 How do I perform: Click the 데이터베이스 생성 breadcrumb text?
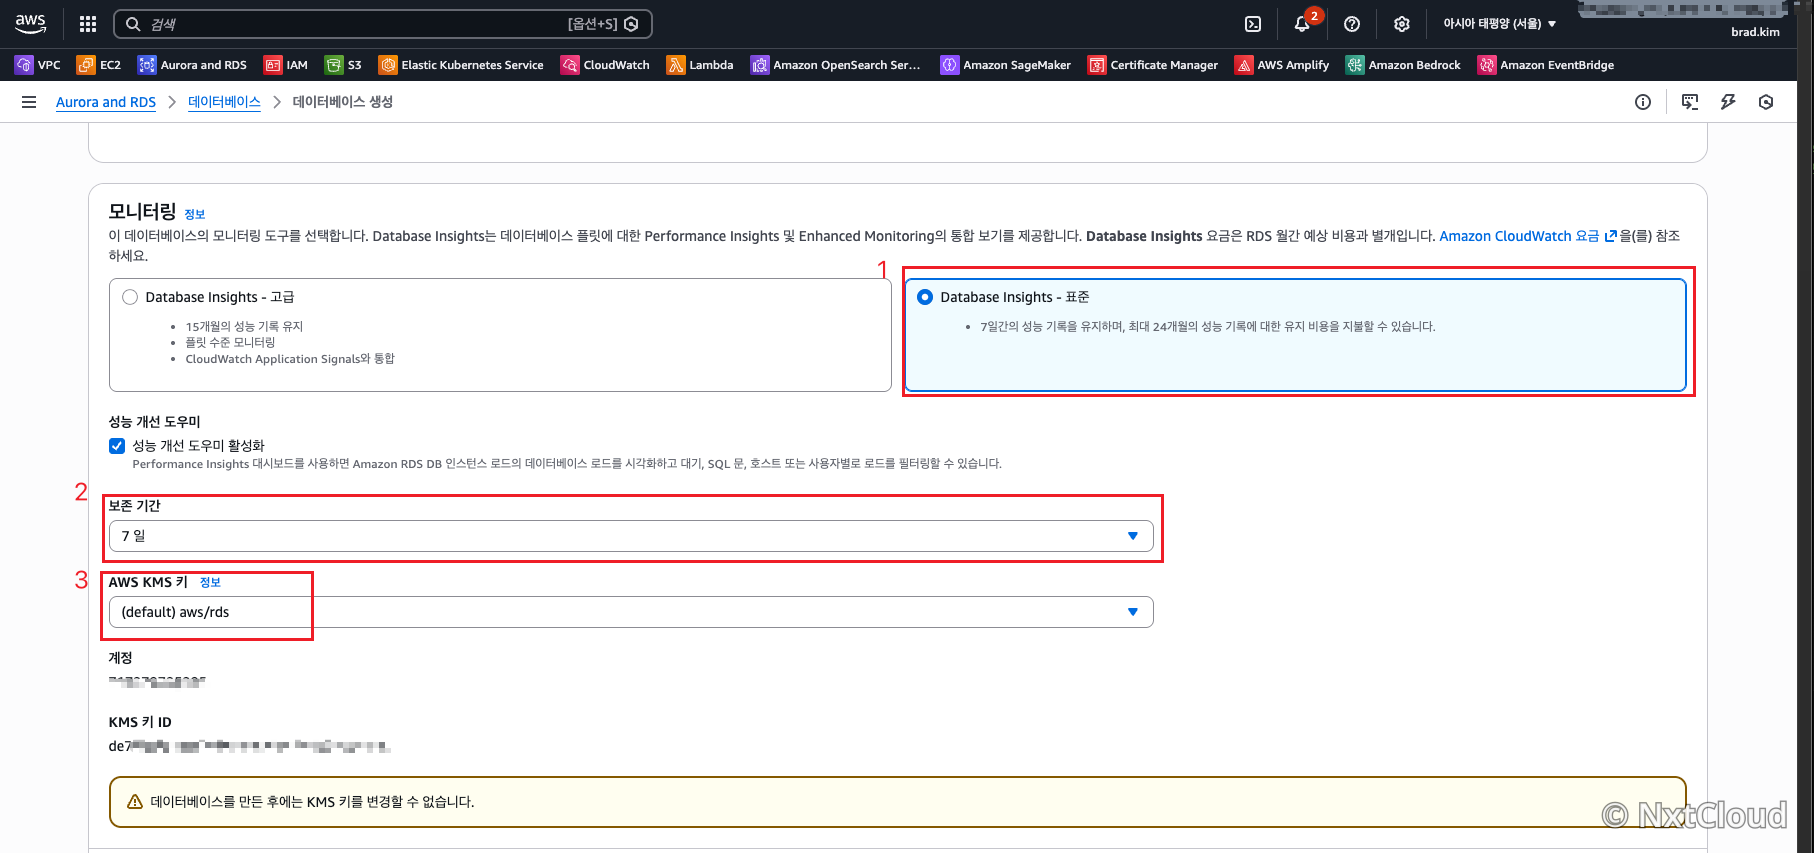pos(343,102)
